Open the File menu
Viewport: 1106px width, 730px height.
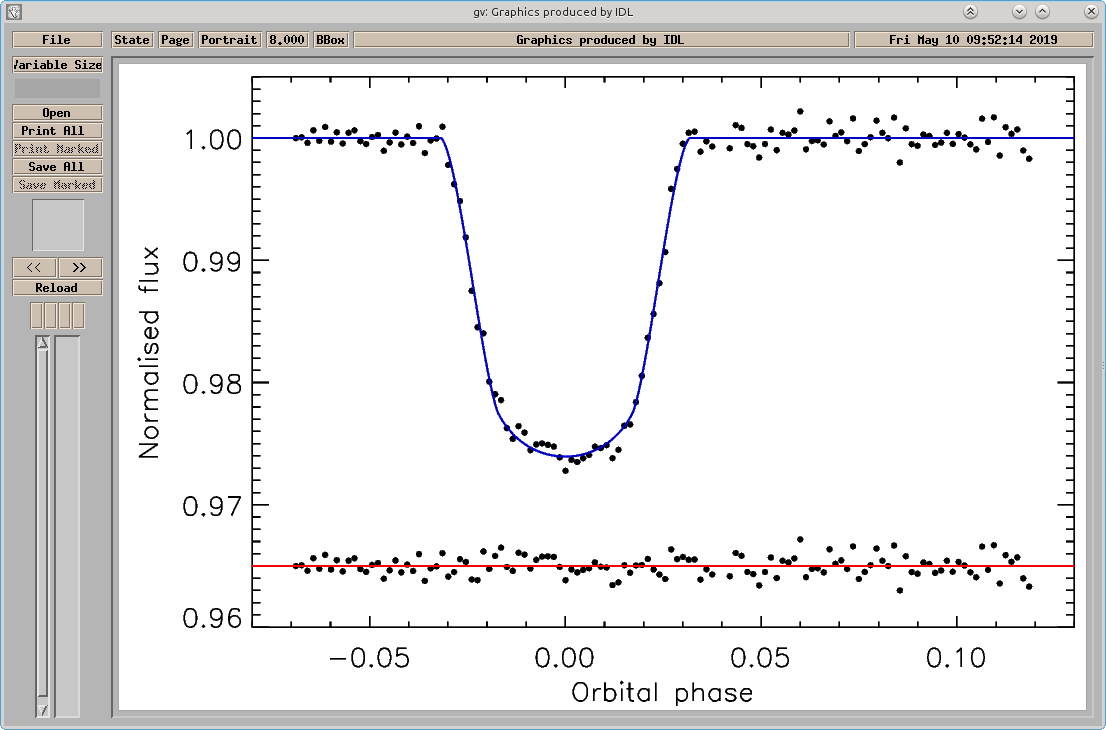tap(57, 40)
